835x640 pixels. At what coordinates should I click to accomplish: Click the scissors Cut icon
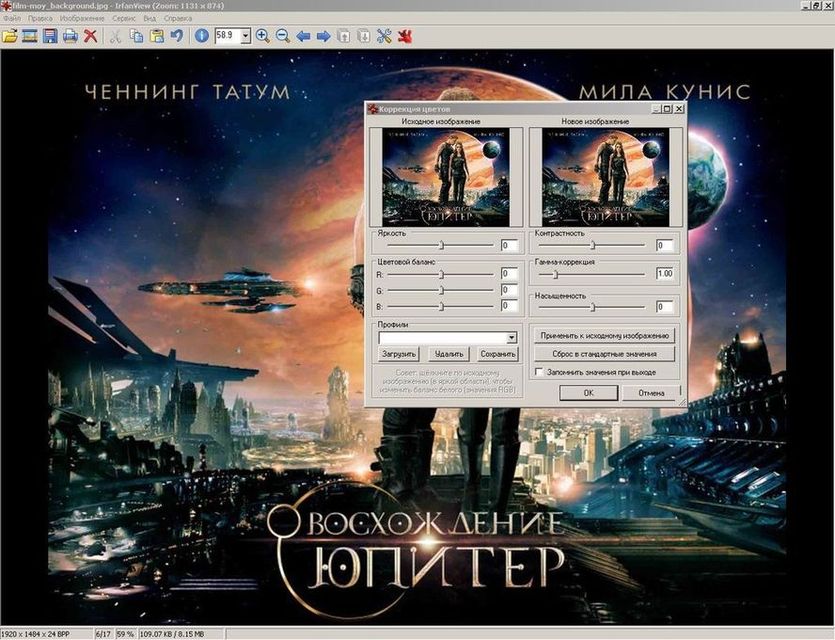pyautogui.click(x=116, y=36)
